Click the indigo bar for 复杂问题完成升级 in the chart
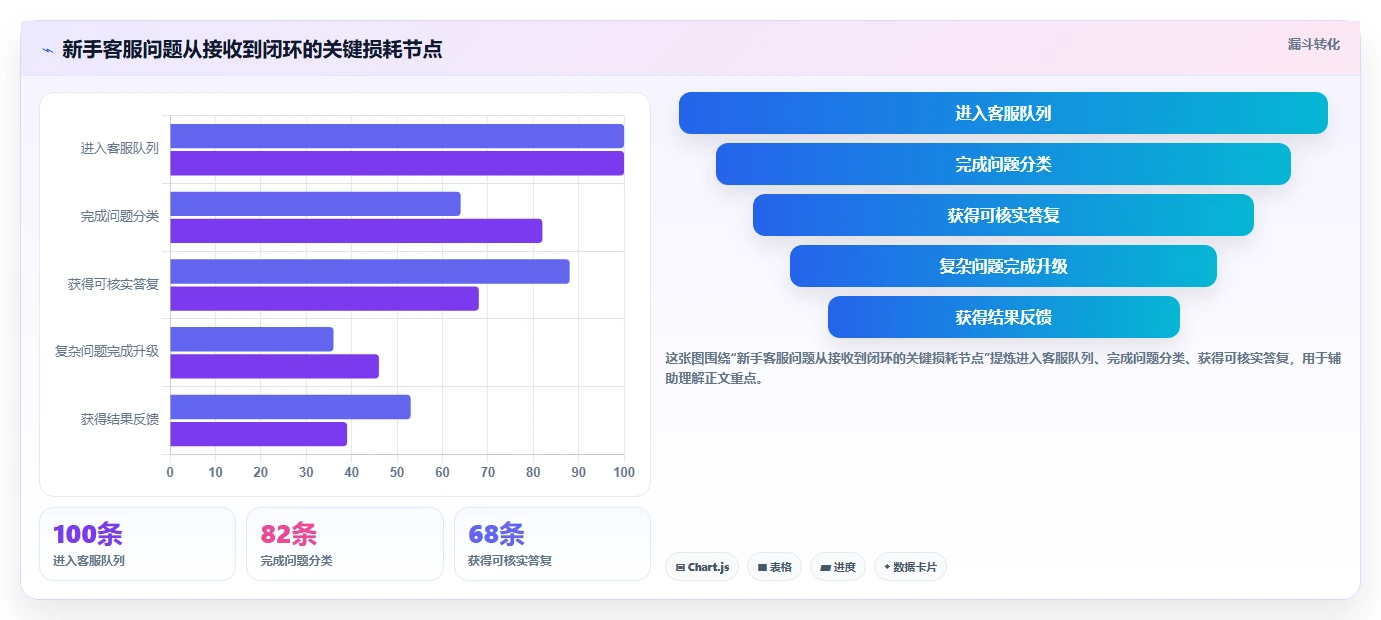The width and height of the screenshot is (1381, 620). (252, 339)
